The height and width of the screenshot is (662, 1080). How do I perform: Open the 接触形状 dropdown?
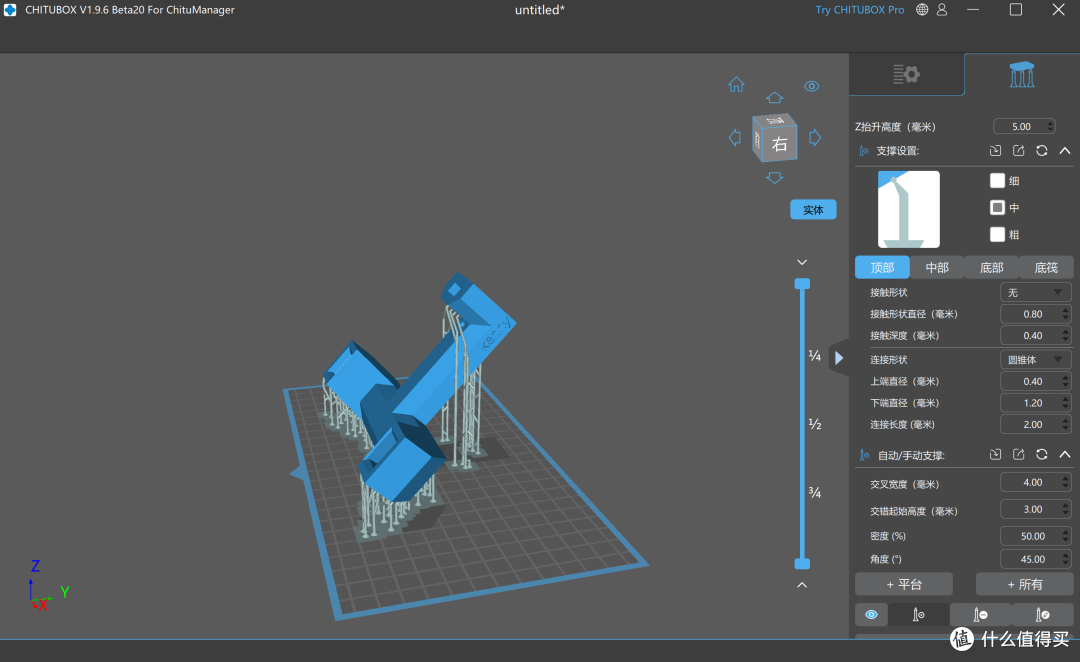1035,292
